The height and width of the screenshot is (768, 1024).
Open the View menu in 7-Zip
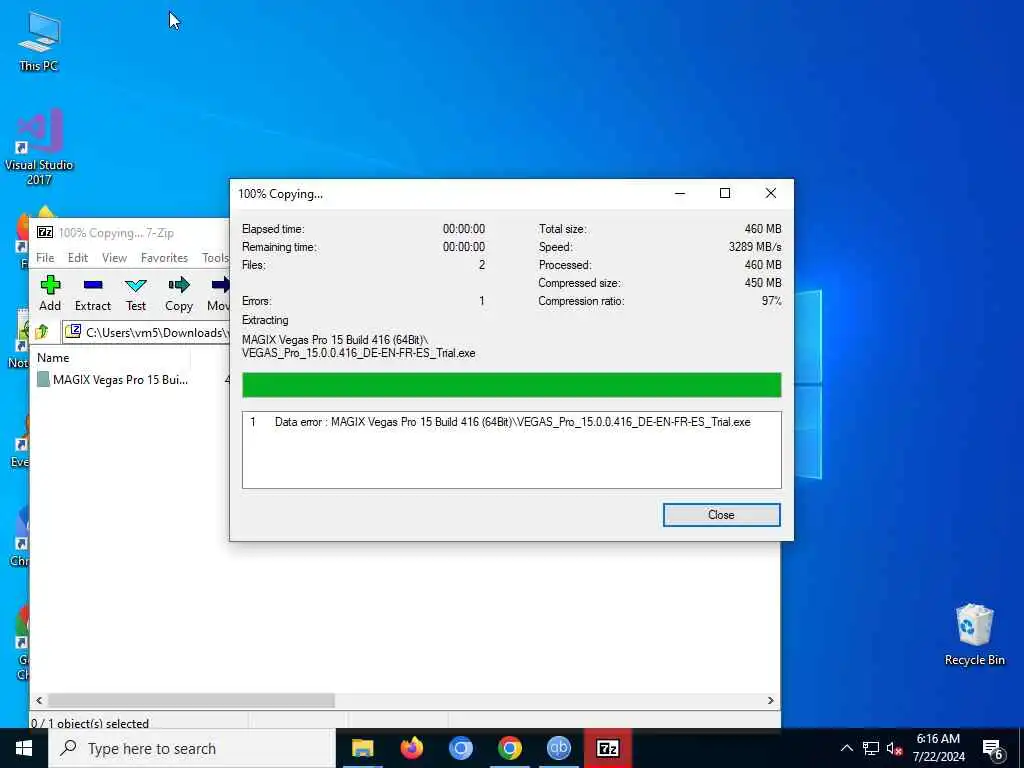[114, 258]
